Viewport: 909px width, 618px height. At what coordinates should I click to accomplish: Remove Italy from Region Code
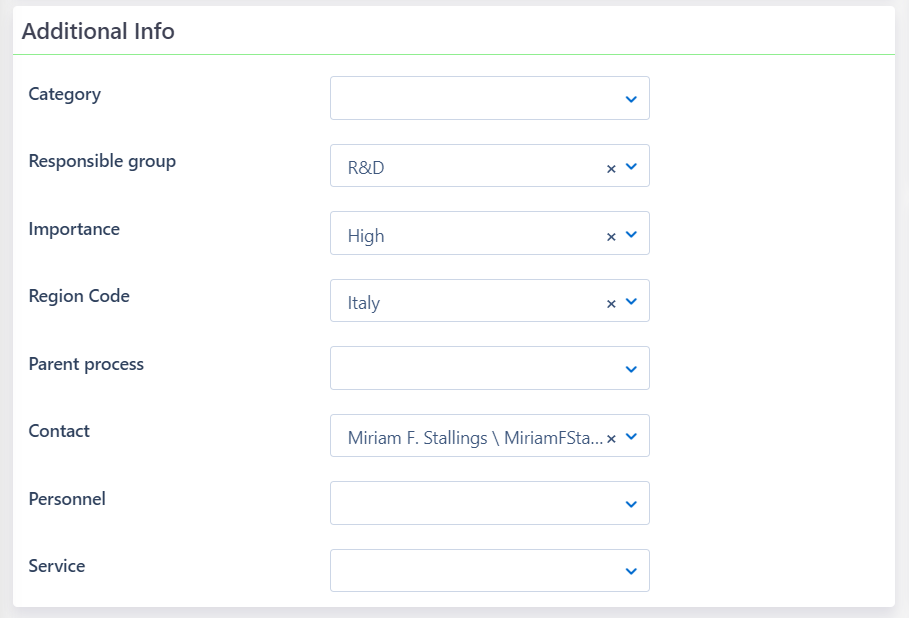click(x=611, y=302)
